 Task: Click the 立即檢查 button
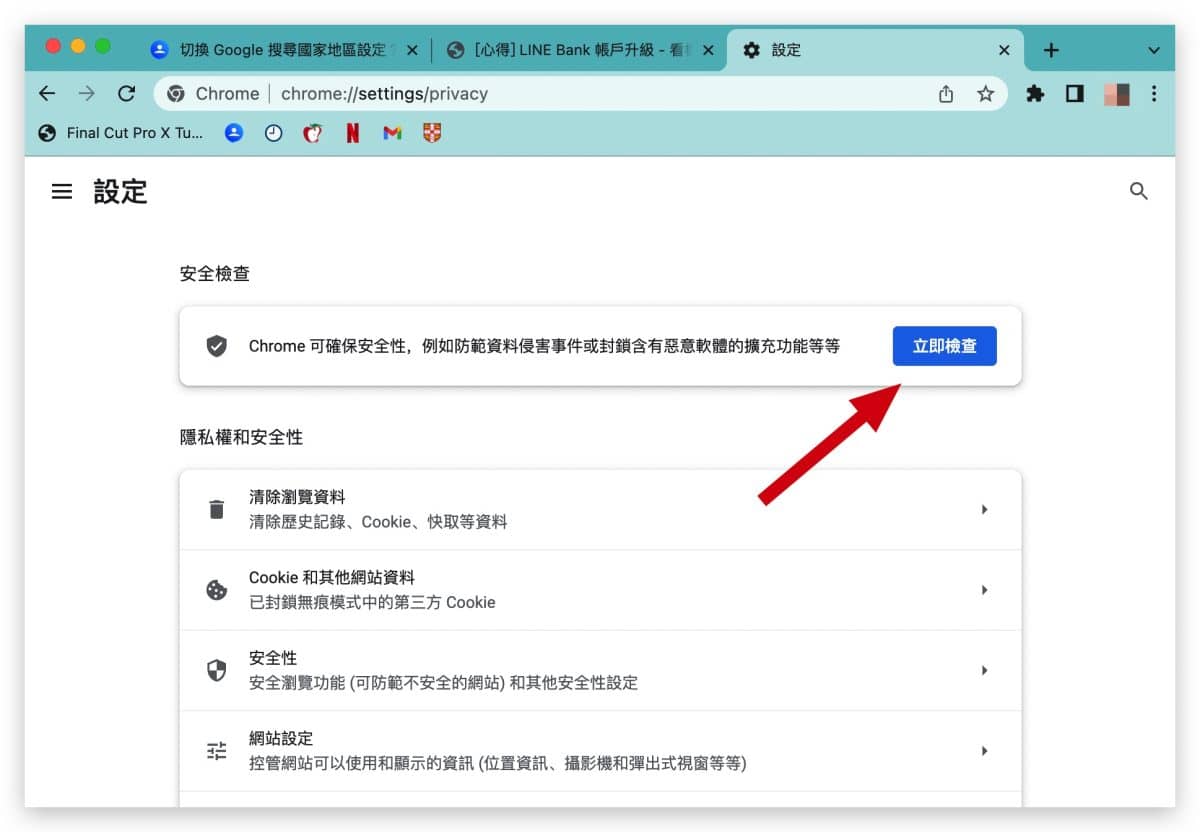[x=945, y=346]
